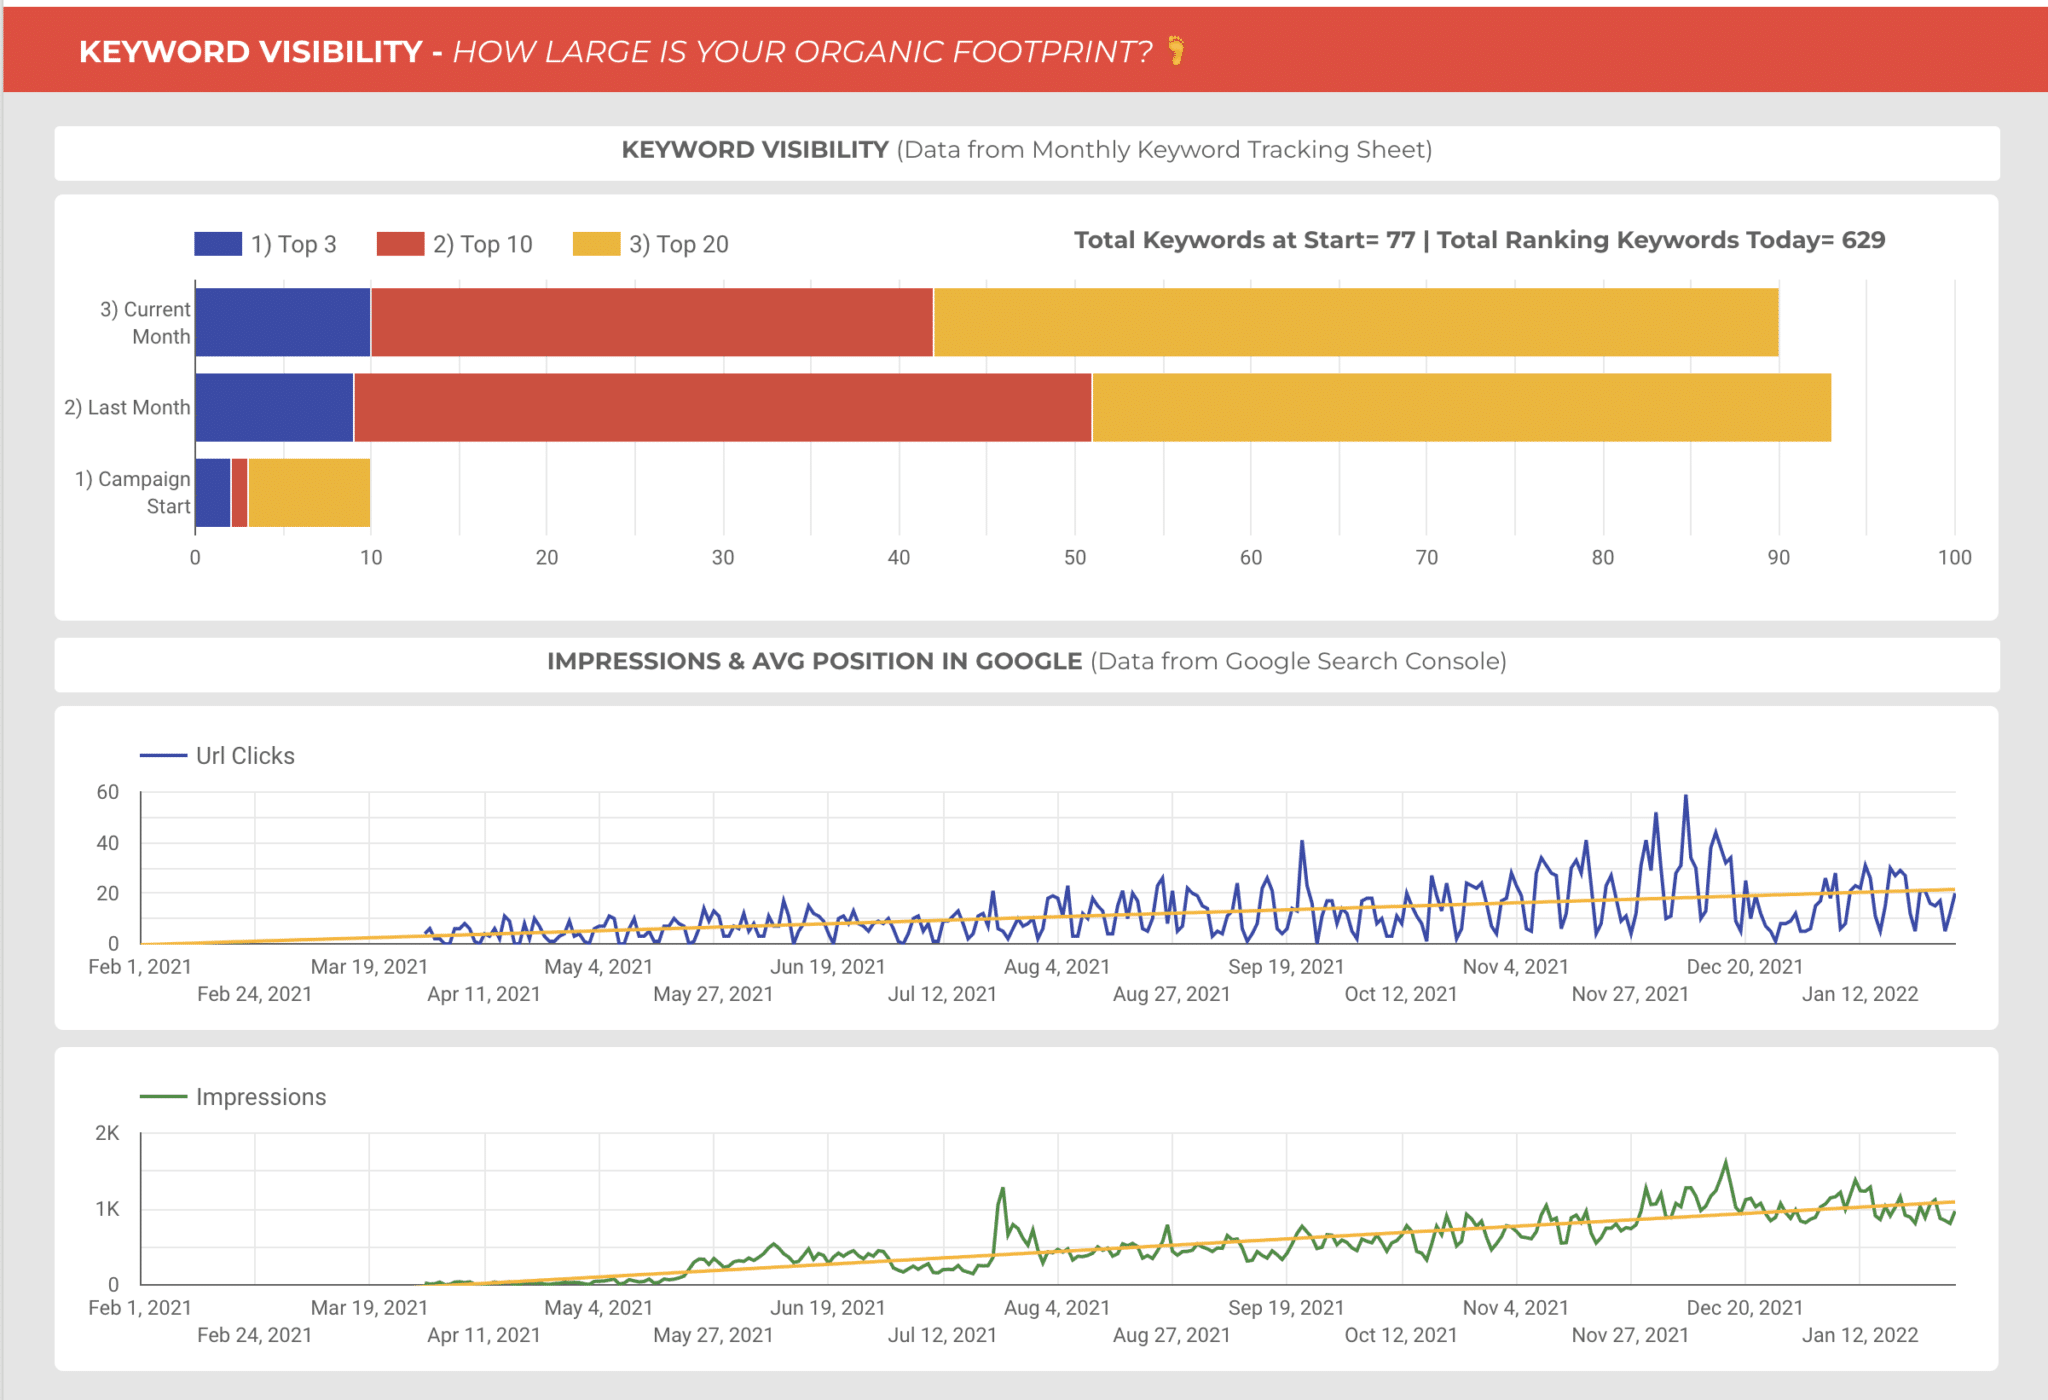The width and height of the screenshot is (2048, 1400).
Task: Click the 'IMPRESSIONS & AVG POSITION IN GOOGLE' heading
Action: click(814, 661)
